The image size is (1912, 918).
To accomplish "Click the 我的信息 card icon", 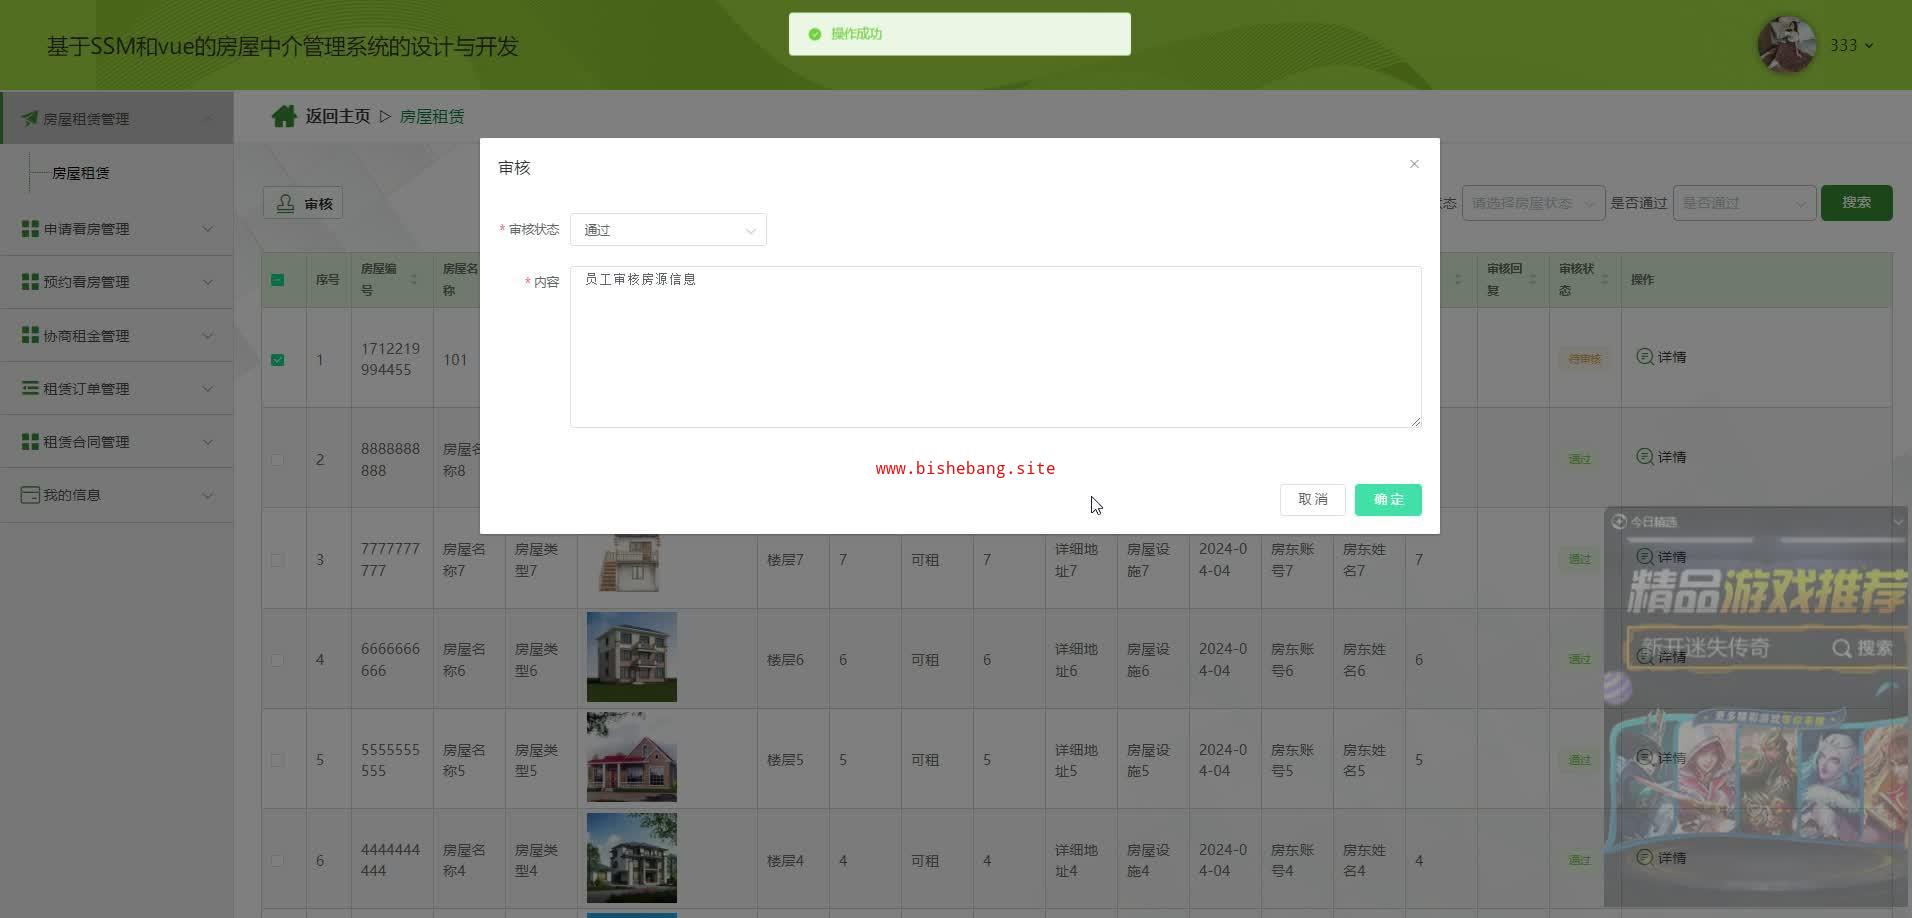I will 30,495.
